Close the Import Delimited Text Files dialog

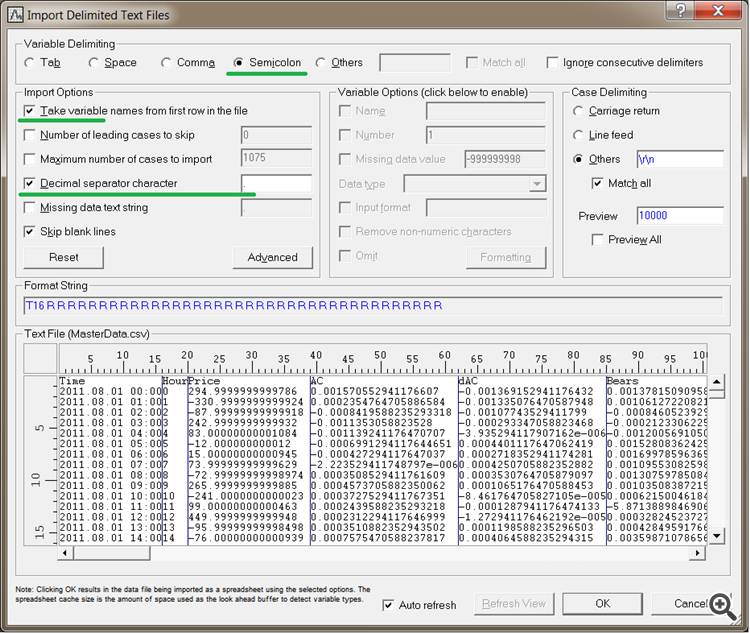(x=718, y=10)
